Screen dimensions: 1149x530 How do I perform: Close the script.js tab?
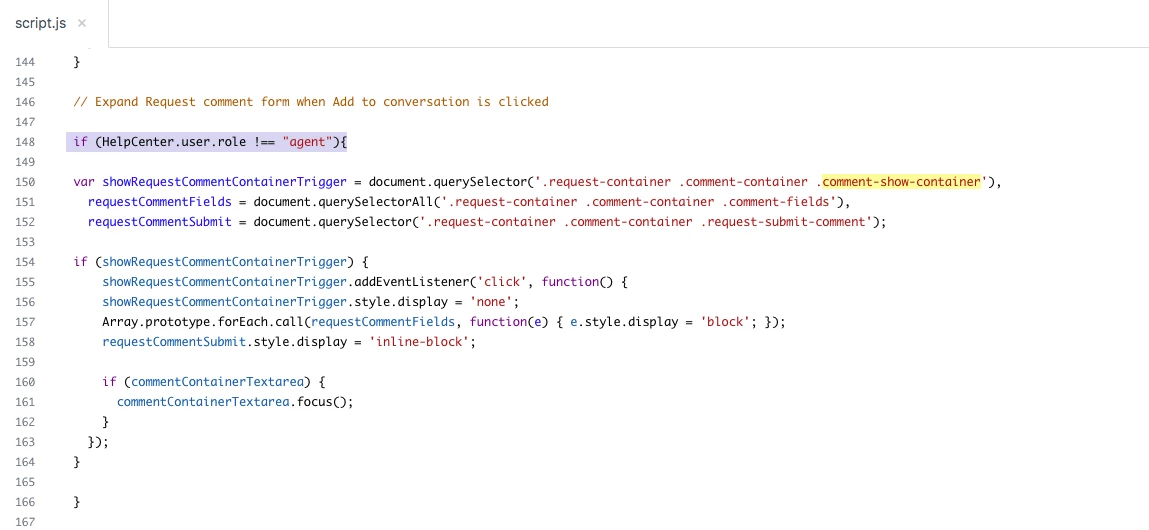(82, 23)
